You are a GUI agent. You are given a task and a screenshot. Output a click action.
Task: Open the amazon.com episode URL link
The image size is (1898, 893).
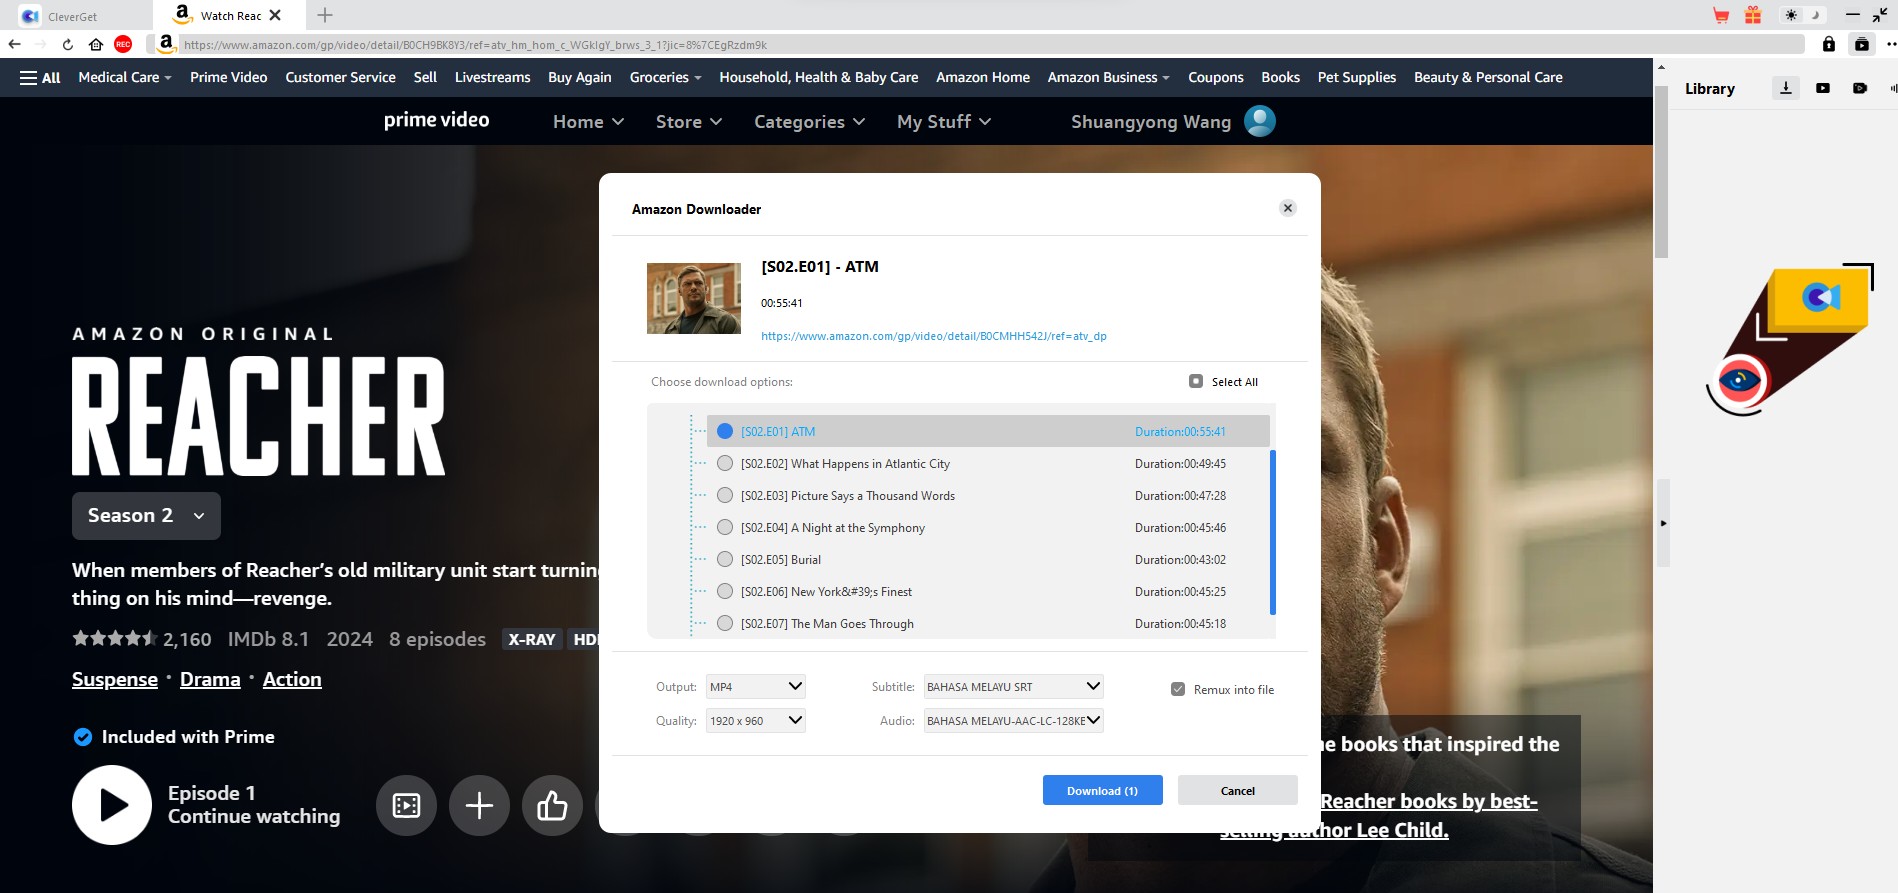(x=934, y=336)
